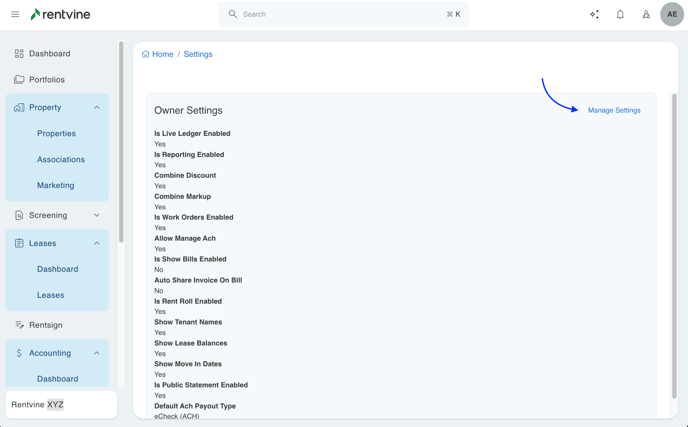Collapse the Property section chevron

(x=97, y=108)
